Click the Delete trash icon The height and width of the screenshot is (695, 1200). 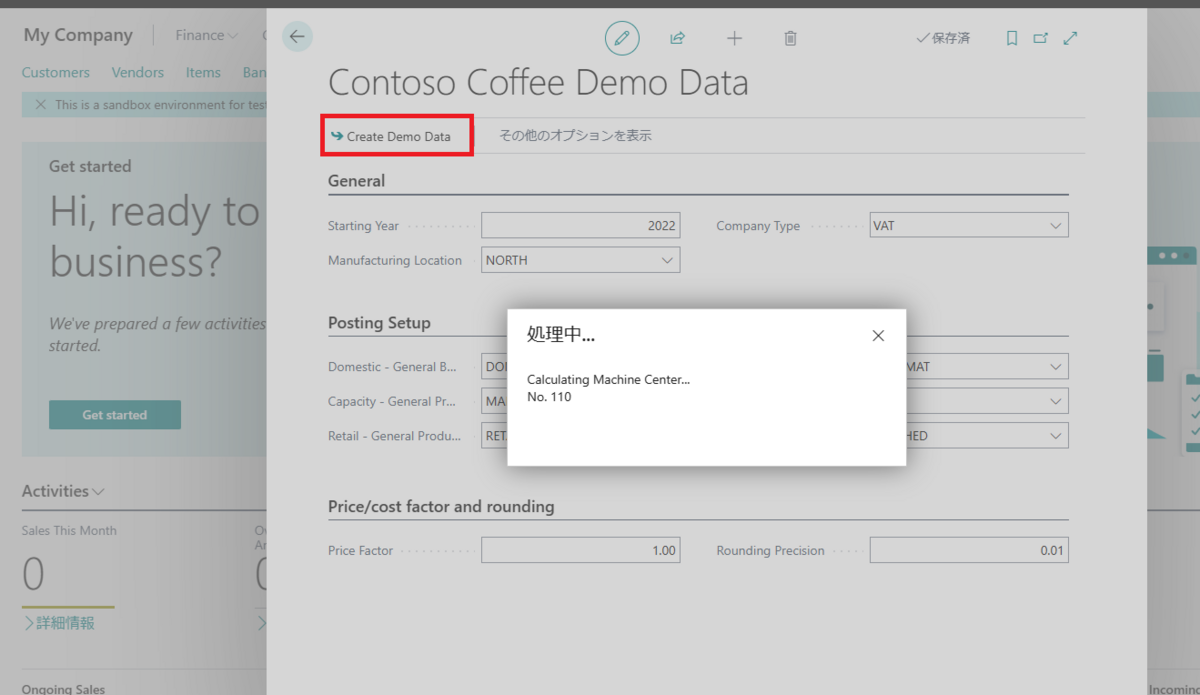[x=790, y=37]
